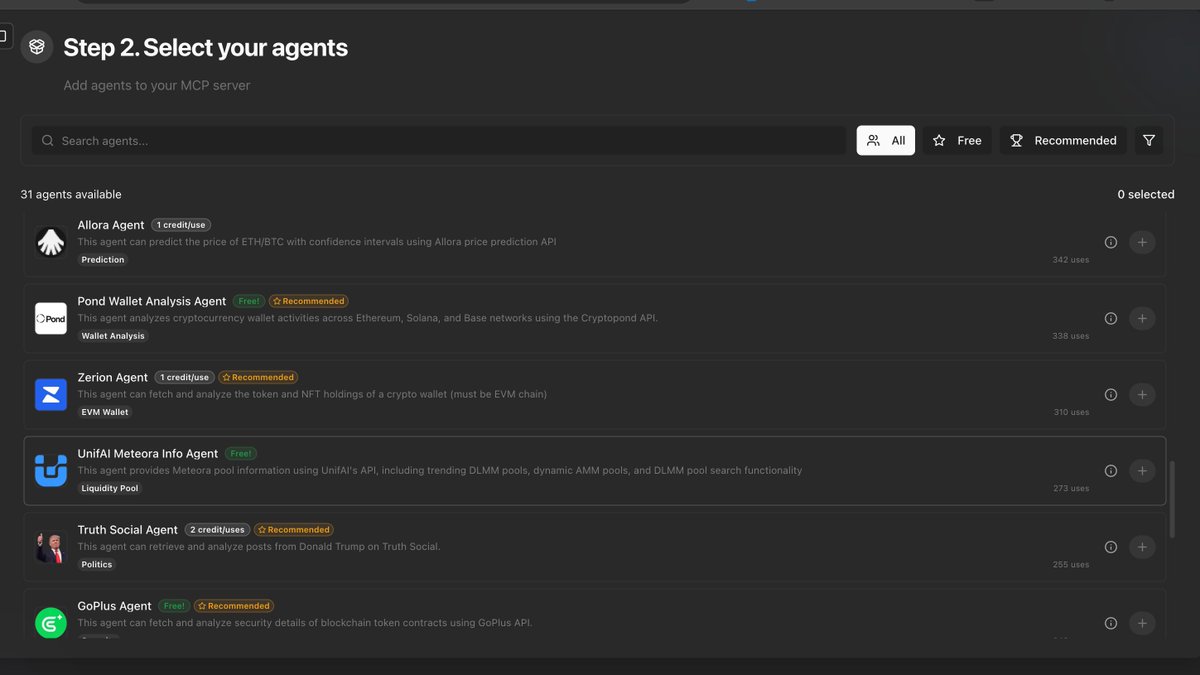Click the UnifAI Meteora agent logo
Viewport: 1200px width, 675px height.
(51, 470)
